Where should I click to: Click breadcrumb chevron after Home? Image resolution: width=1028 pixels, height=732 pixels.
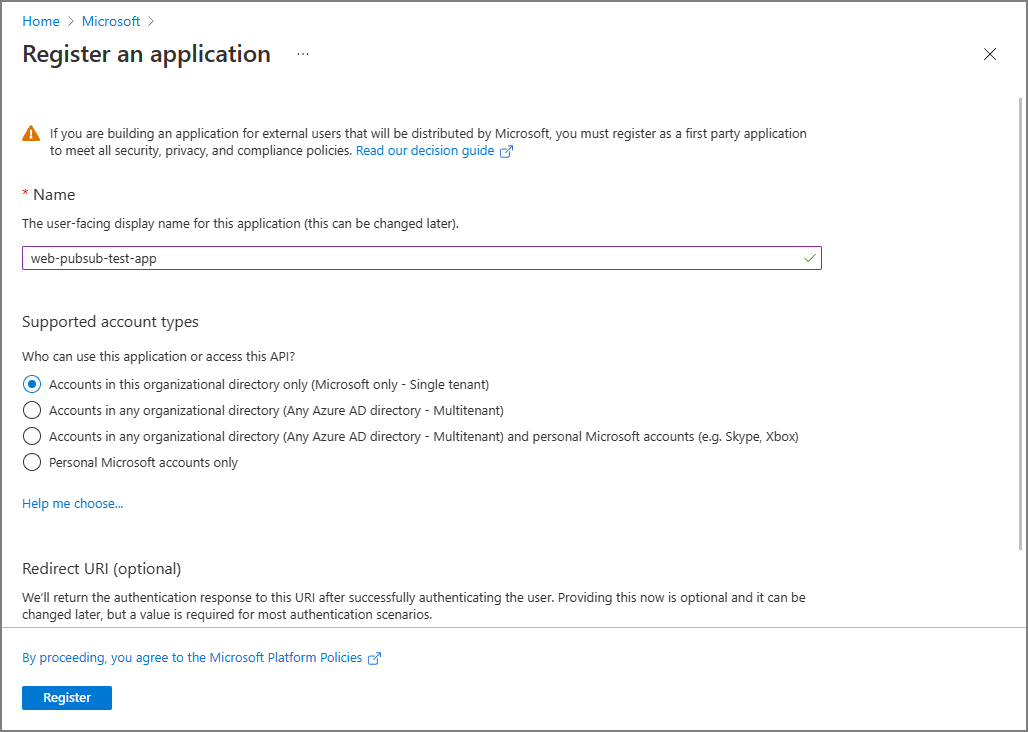tap(70, 21)
